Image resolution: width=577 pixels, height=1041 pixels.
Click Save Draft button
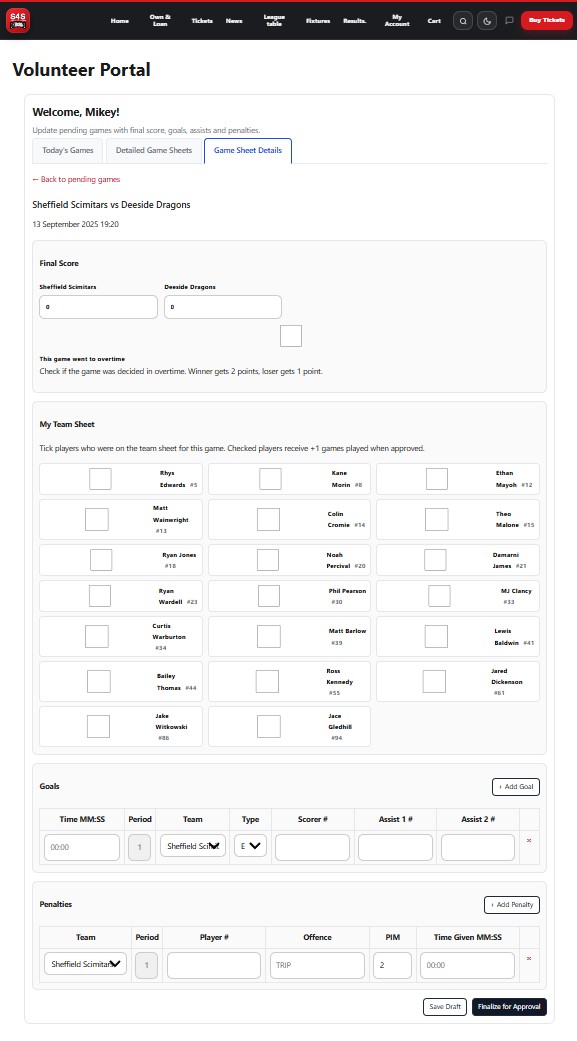(445, 1006)
